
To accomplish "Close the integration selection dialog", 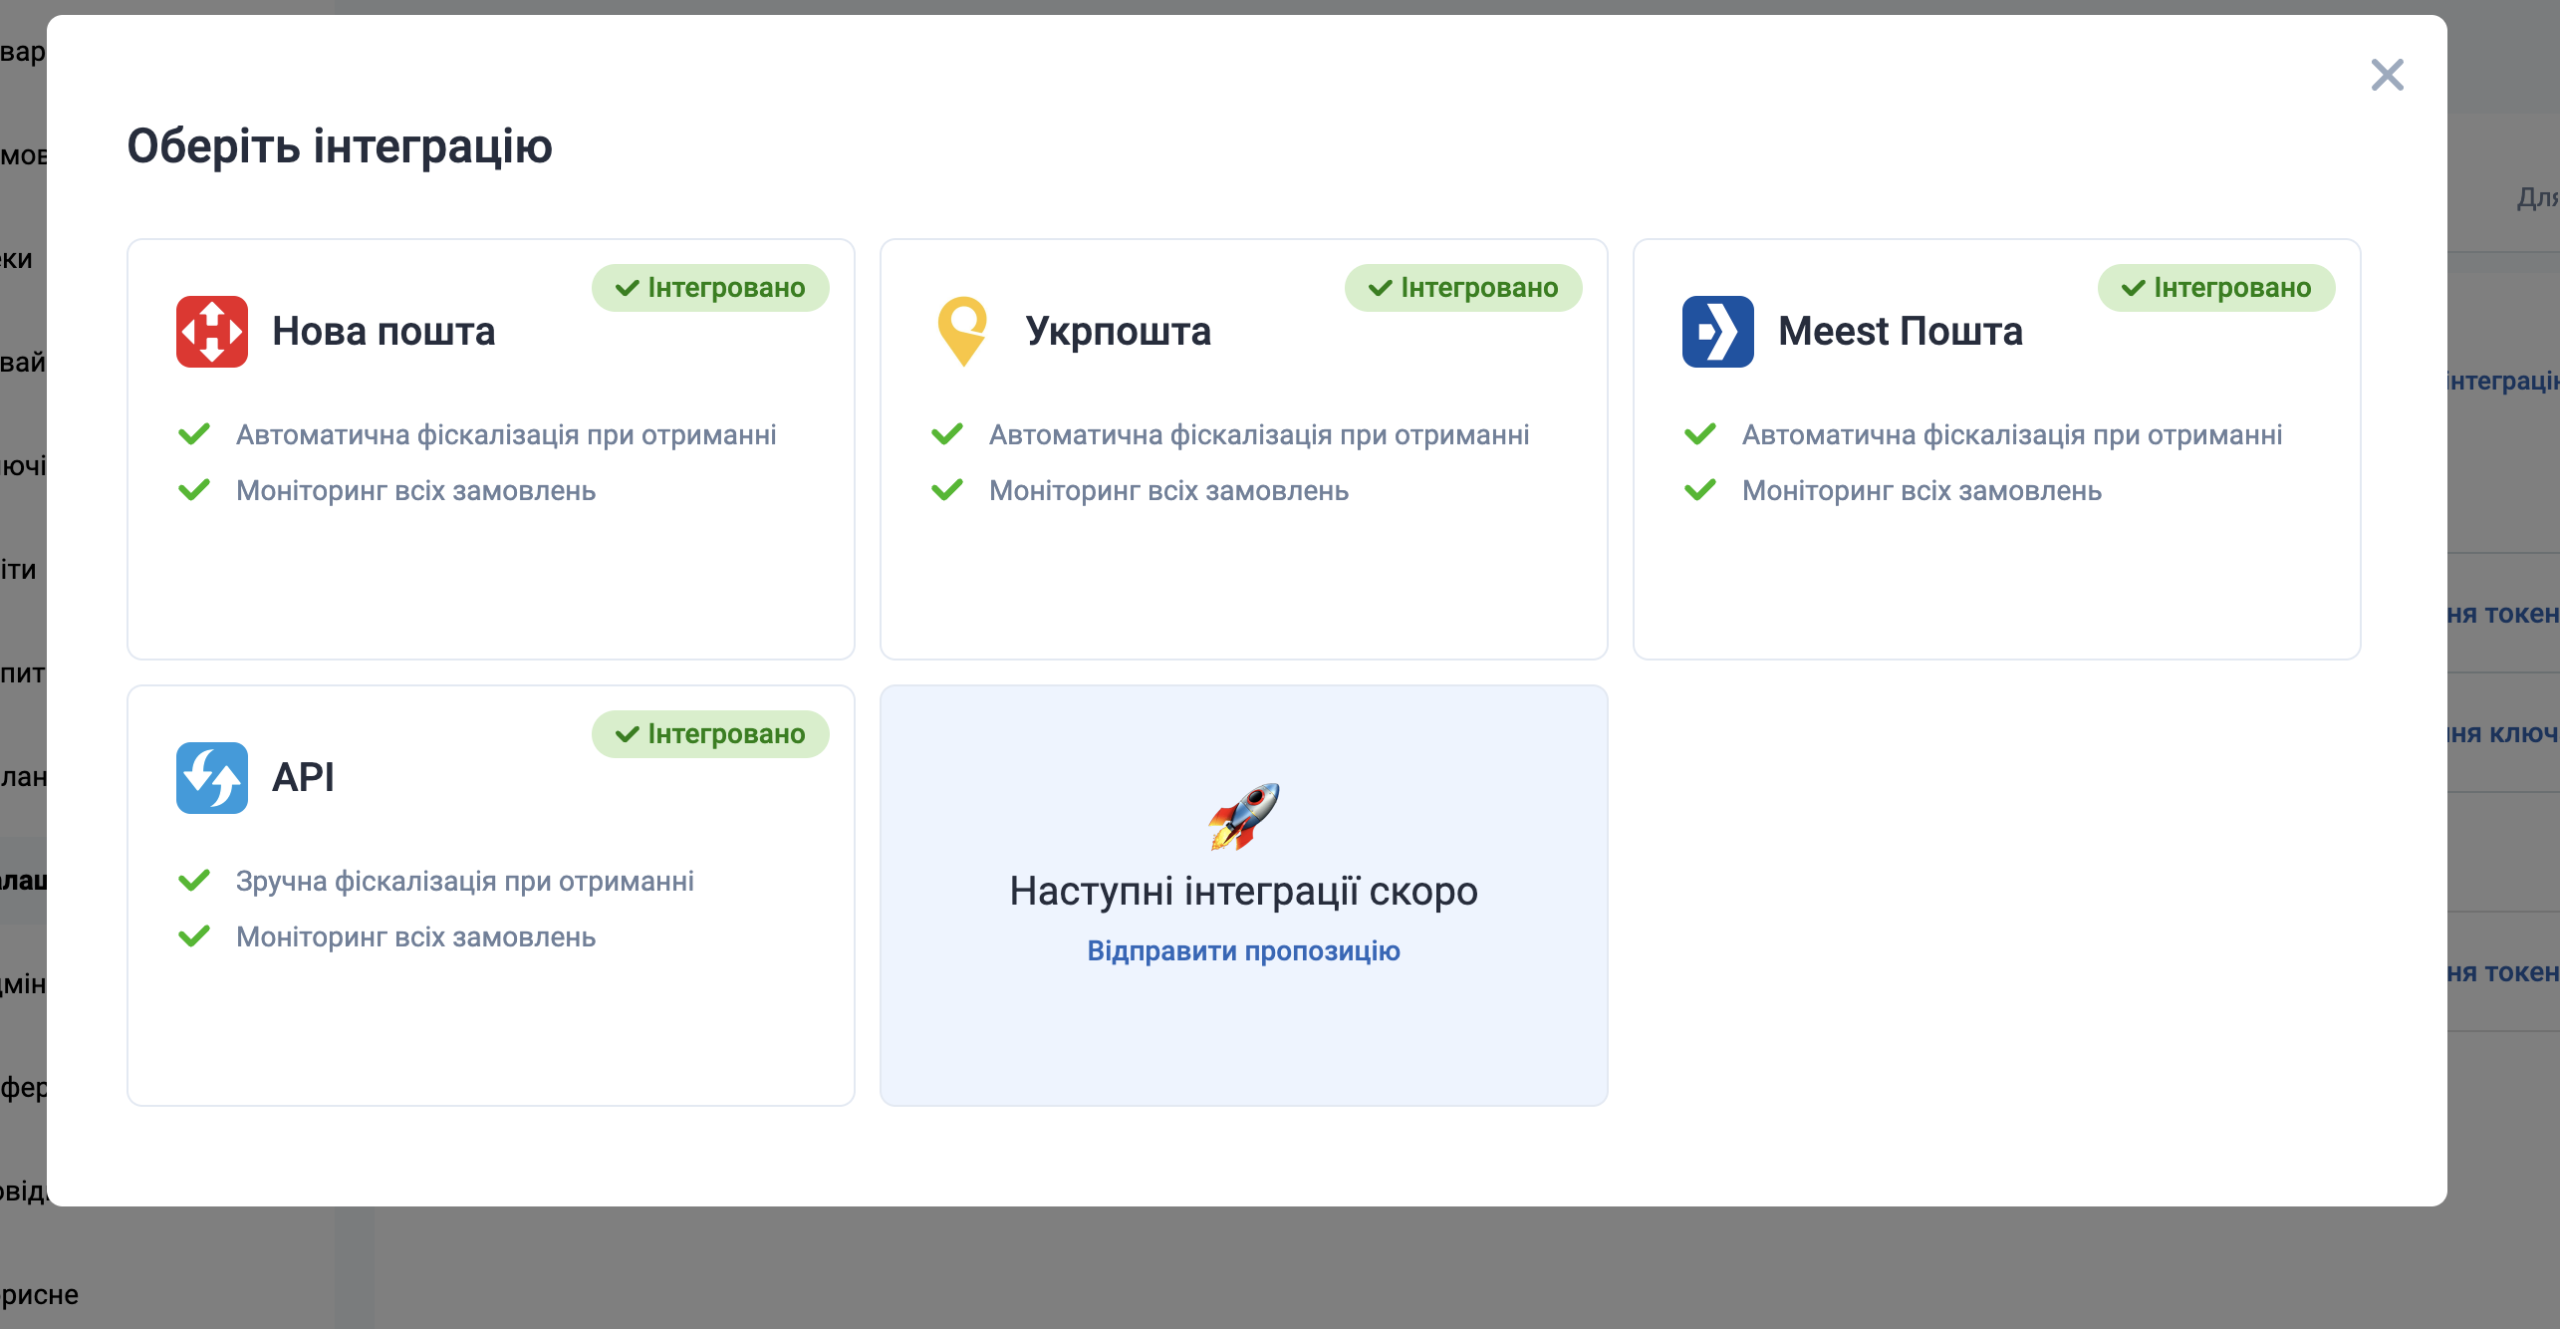I will (x=2386, y=75).
